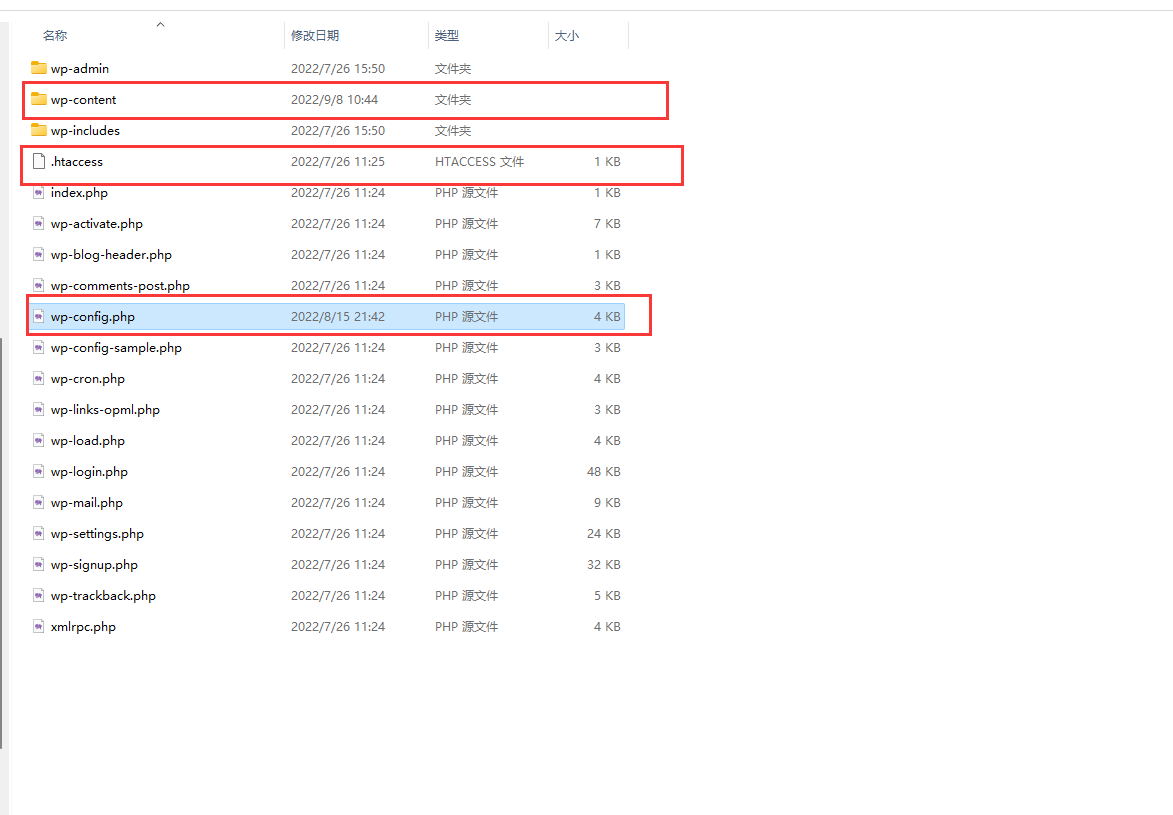Click the wp-trackback.php file icon

39,596
